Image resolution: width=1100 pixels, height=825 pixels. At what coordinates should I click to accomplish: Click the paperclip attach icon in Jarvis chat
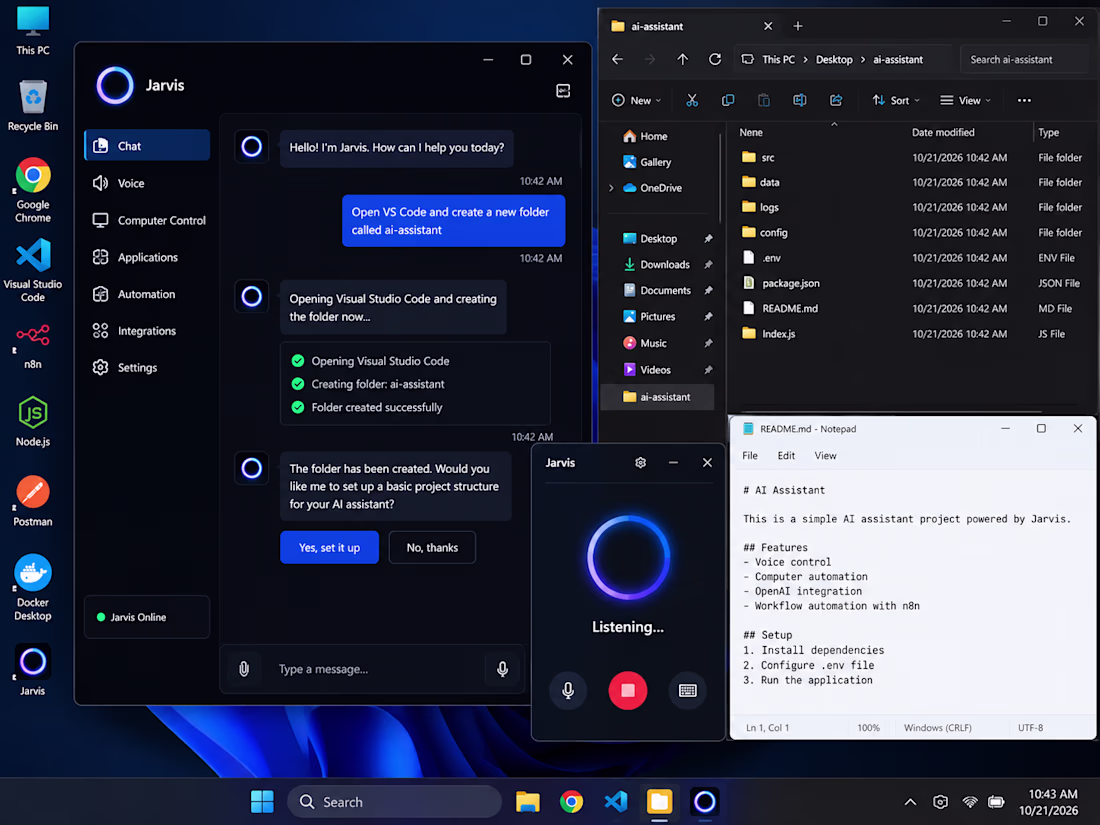243,669
